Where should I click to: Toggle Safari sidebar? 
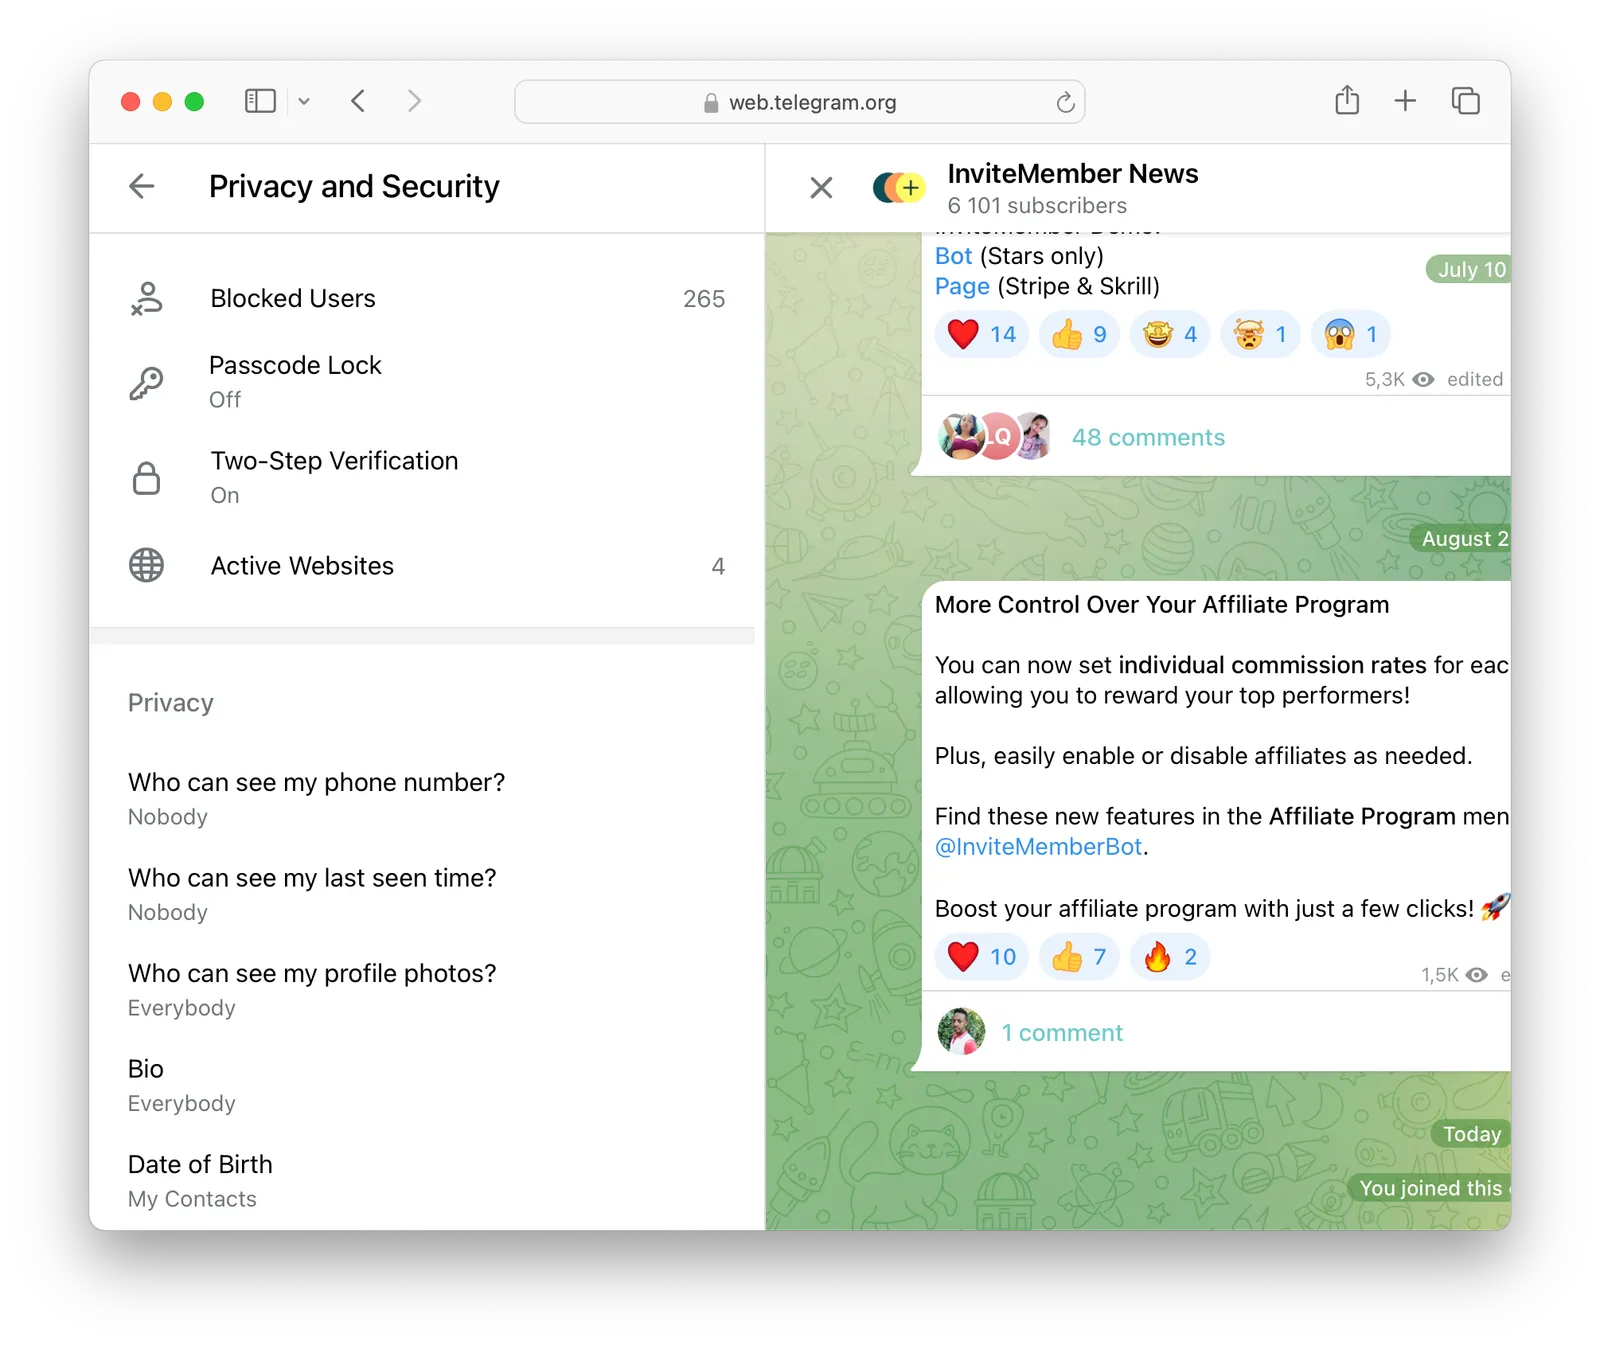coord(260,101)
